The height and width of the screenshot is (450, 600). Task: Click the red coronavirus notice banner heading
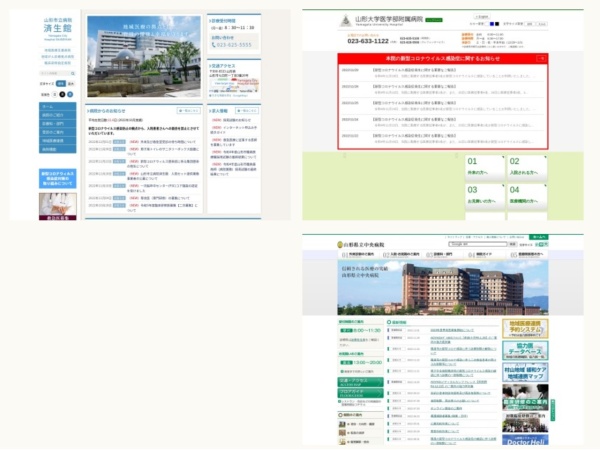443,59
